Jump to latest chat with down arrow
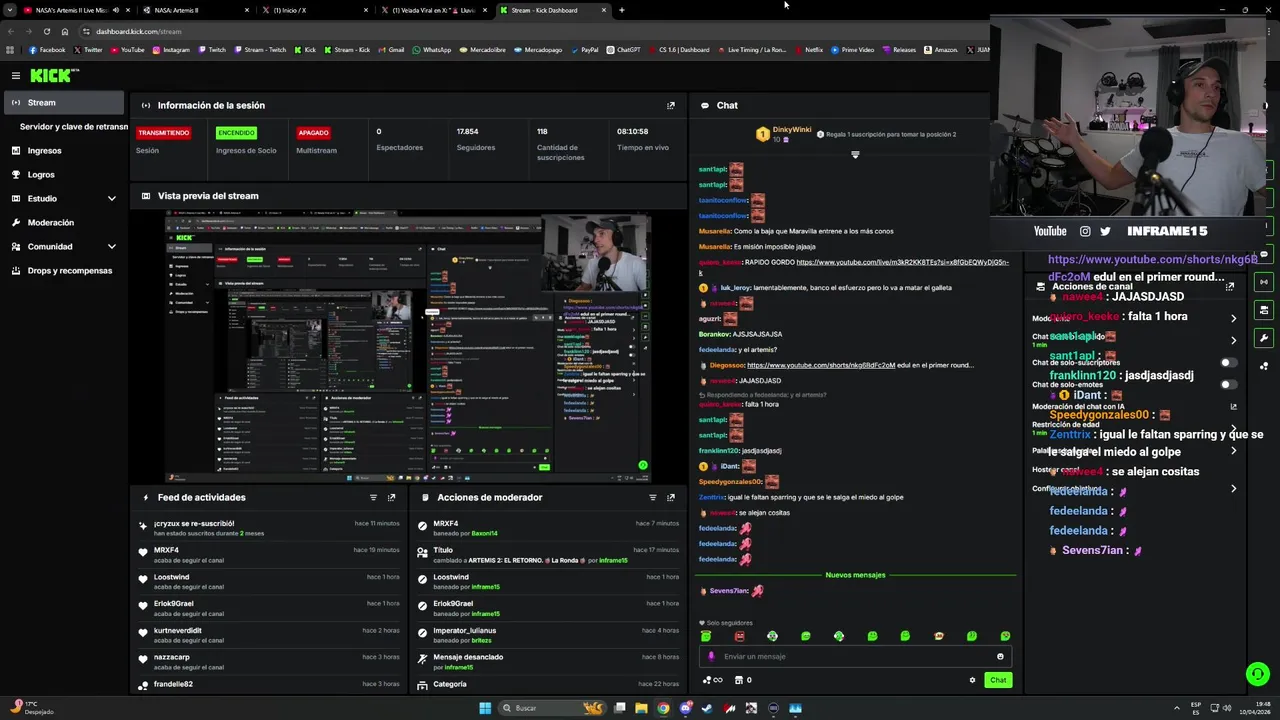 (x=855, y=155)
